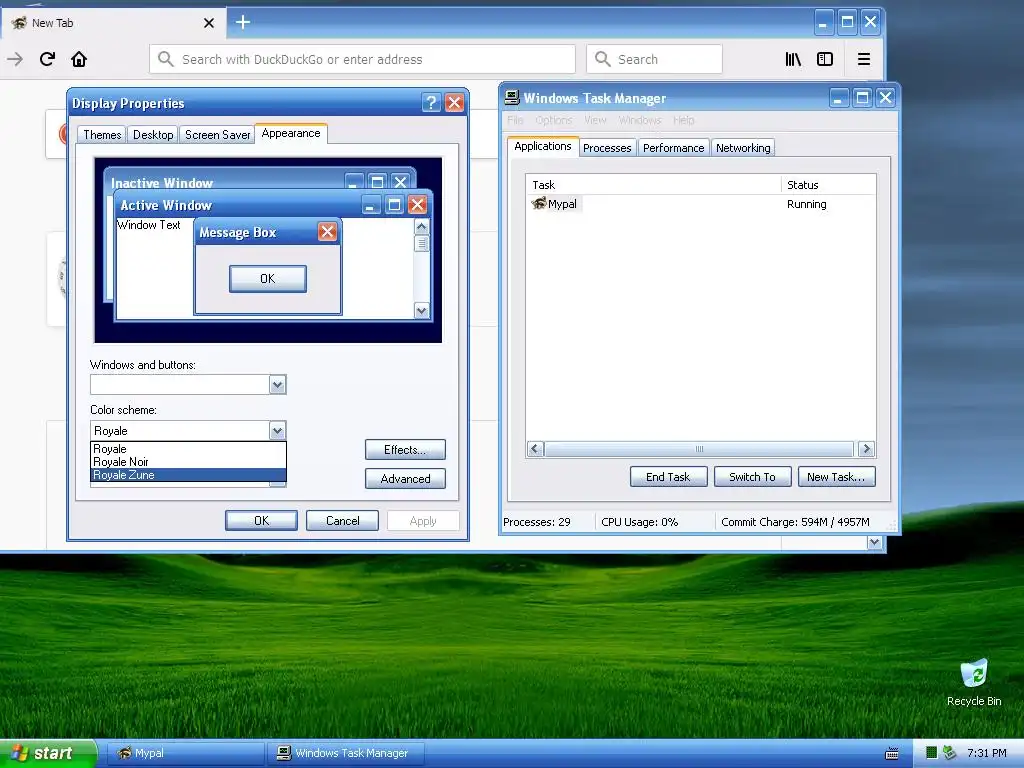Open Task Manager View menu
1024x768 pixels.
[595, 120]
